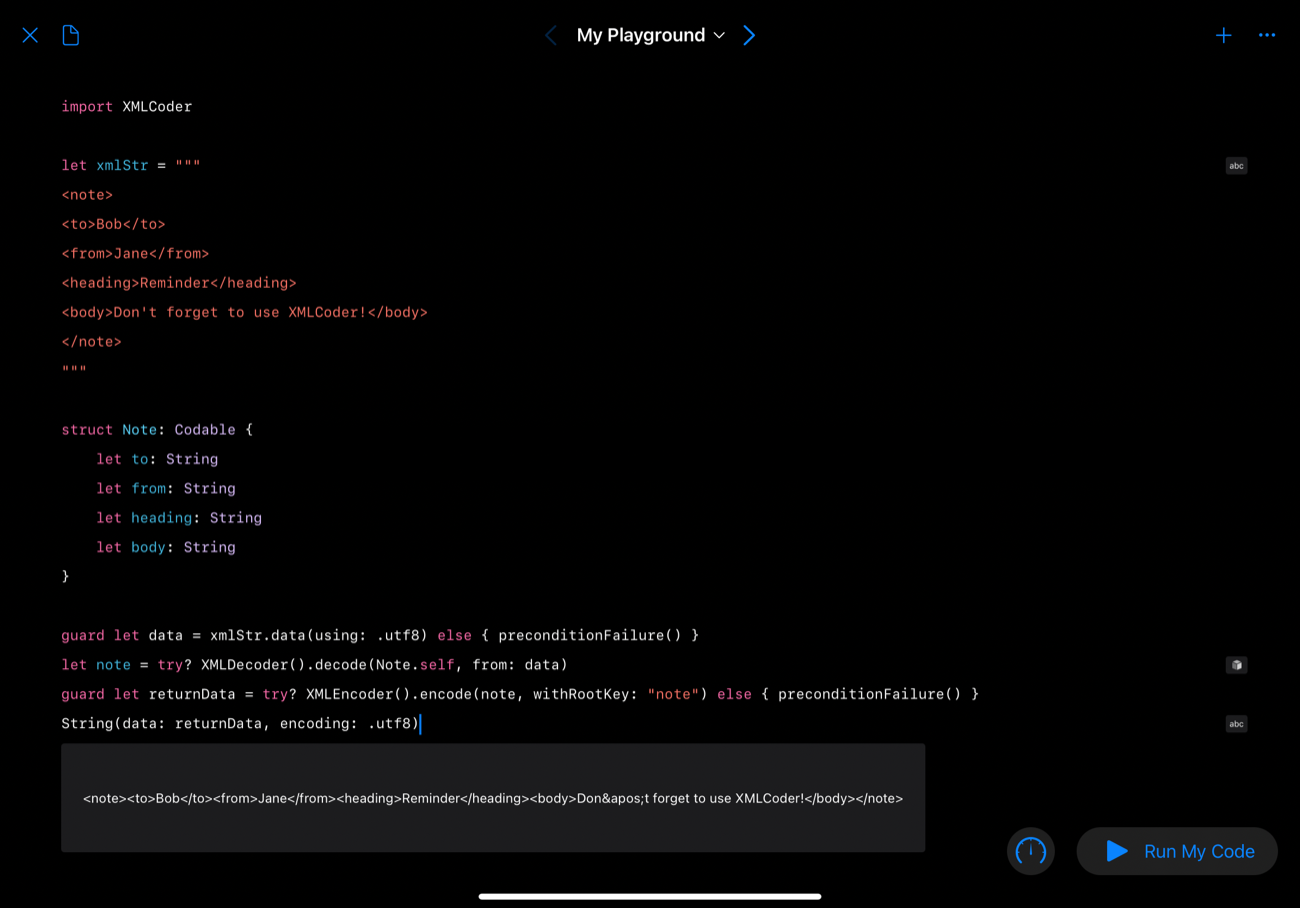Tap the '<body>Don't forget' line

(x=244, y=312)
